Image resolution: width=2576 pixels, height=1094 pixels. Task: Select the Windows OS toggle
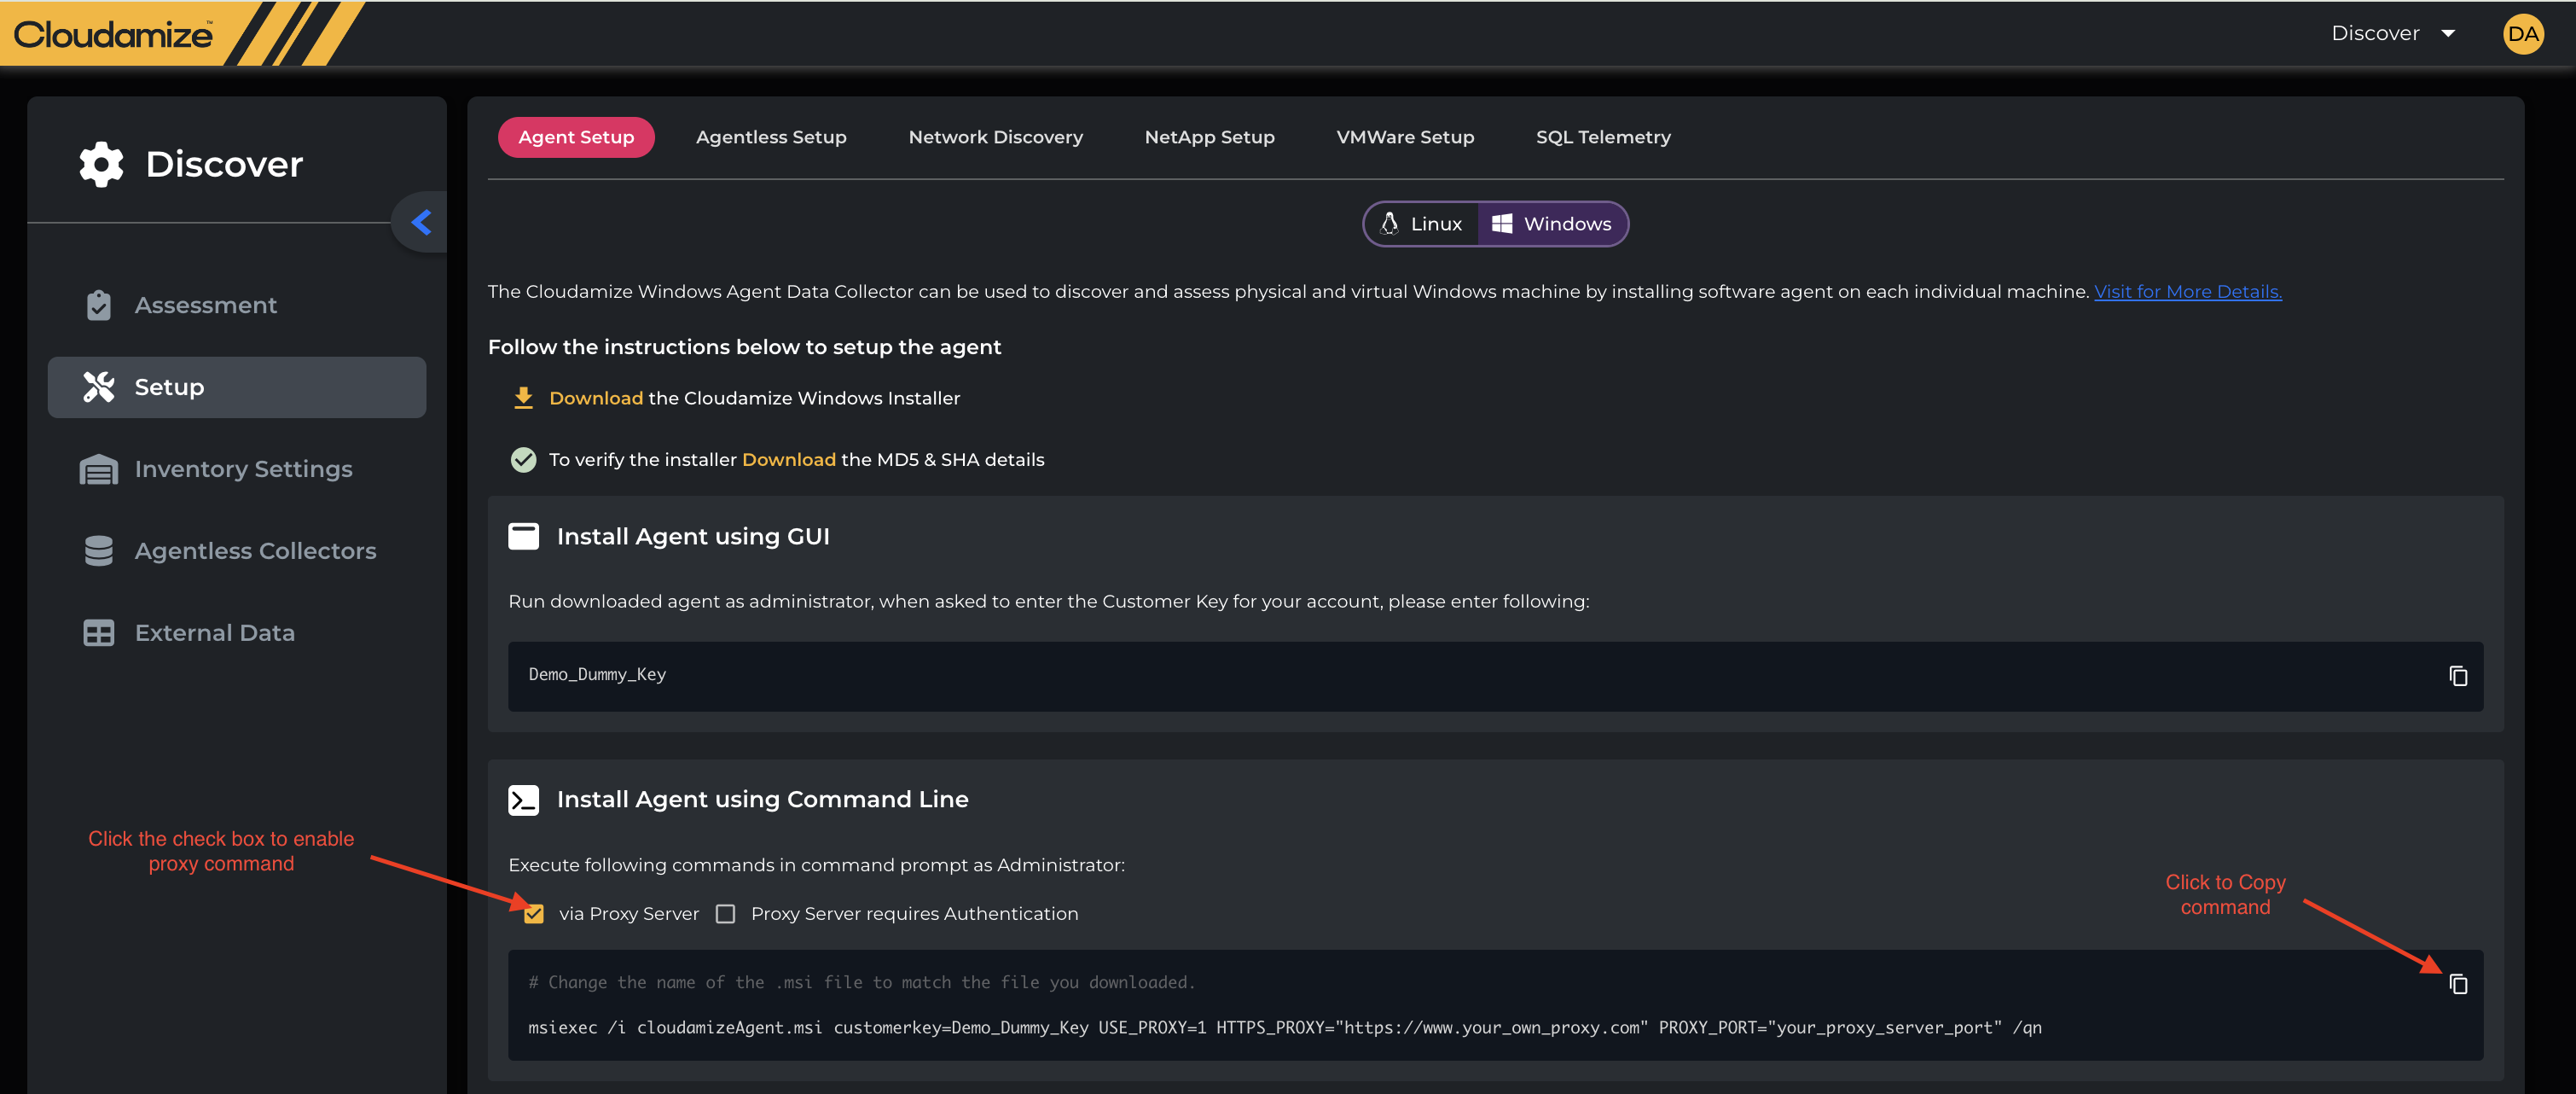click(1551, 224)
